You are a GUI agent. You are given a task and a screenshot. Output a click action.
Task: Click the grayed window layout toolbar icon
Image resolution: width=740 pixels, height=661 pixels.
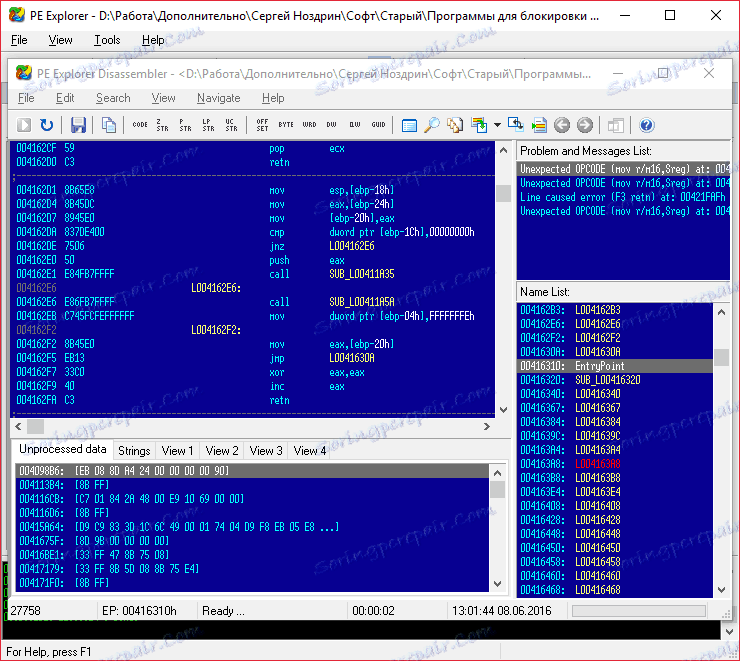coord(615,125)
